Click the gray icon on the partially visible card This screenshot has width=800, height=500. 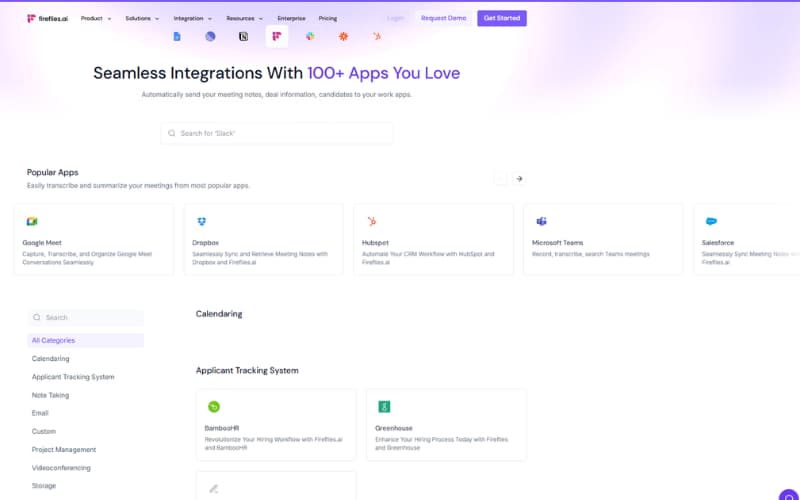point(214,489)
